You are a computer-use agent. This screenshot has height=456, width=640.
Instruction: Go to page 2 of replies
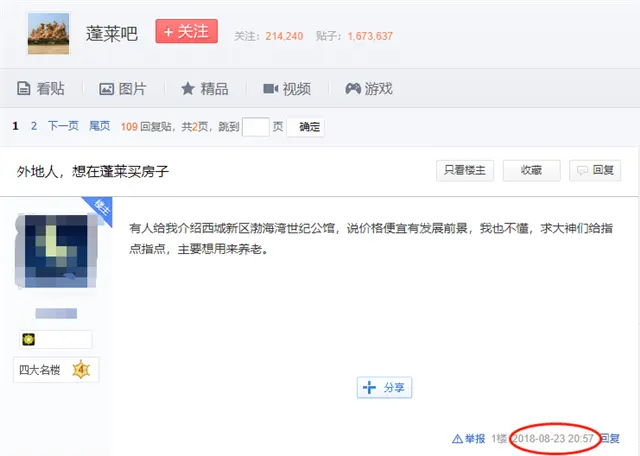click(34, 126)
